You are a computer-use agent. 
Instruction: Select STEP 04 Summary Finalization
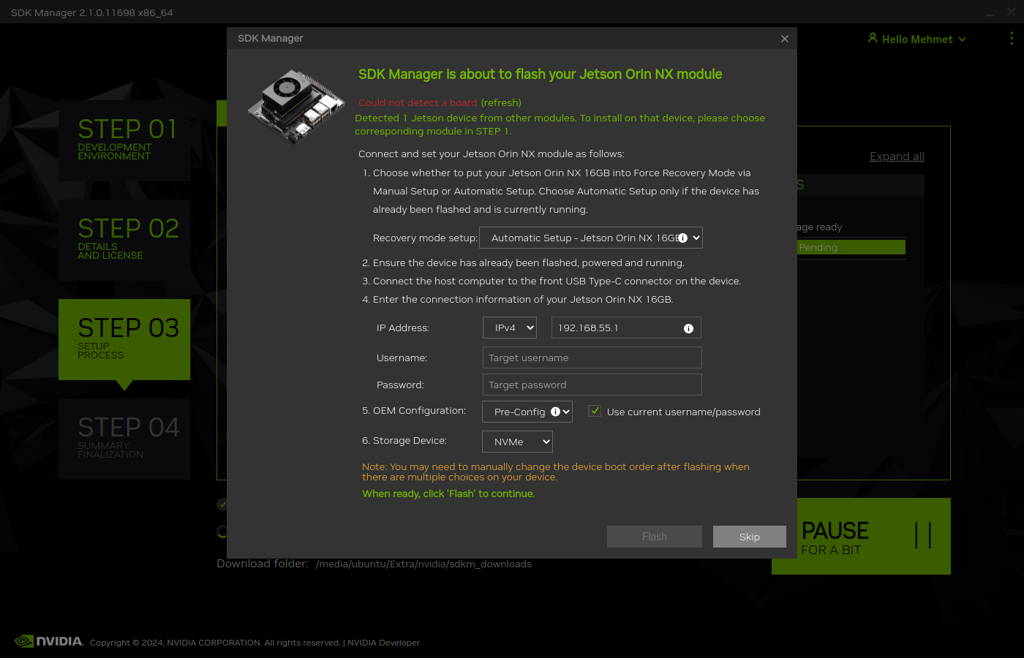pyautogui.click(x=125, y=439)
